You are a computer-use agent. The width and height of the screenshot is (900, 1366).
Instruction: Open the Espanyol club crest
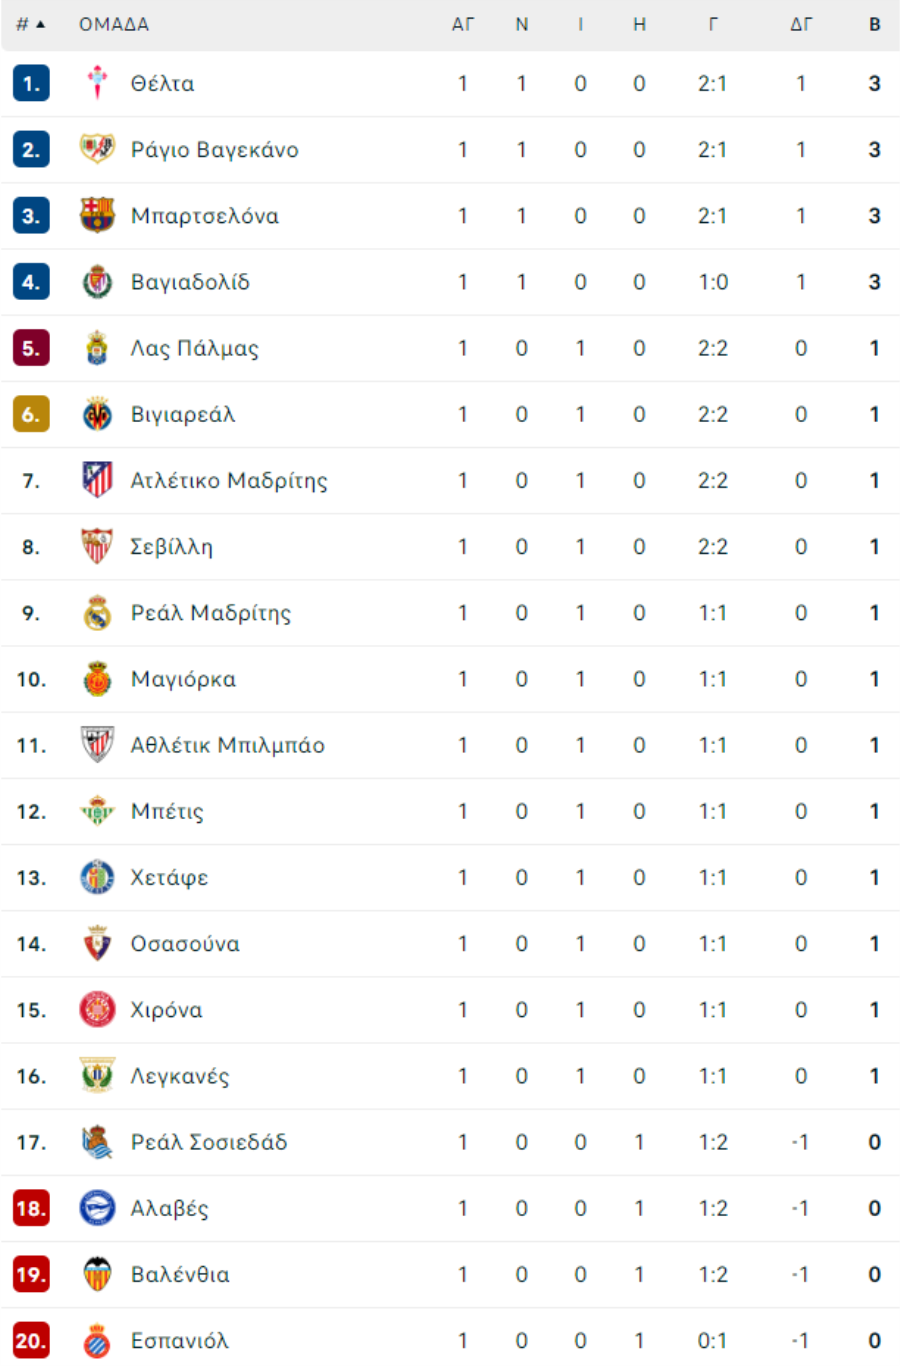pos(97,1340)
